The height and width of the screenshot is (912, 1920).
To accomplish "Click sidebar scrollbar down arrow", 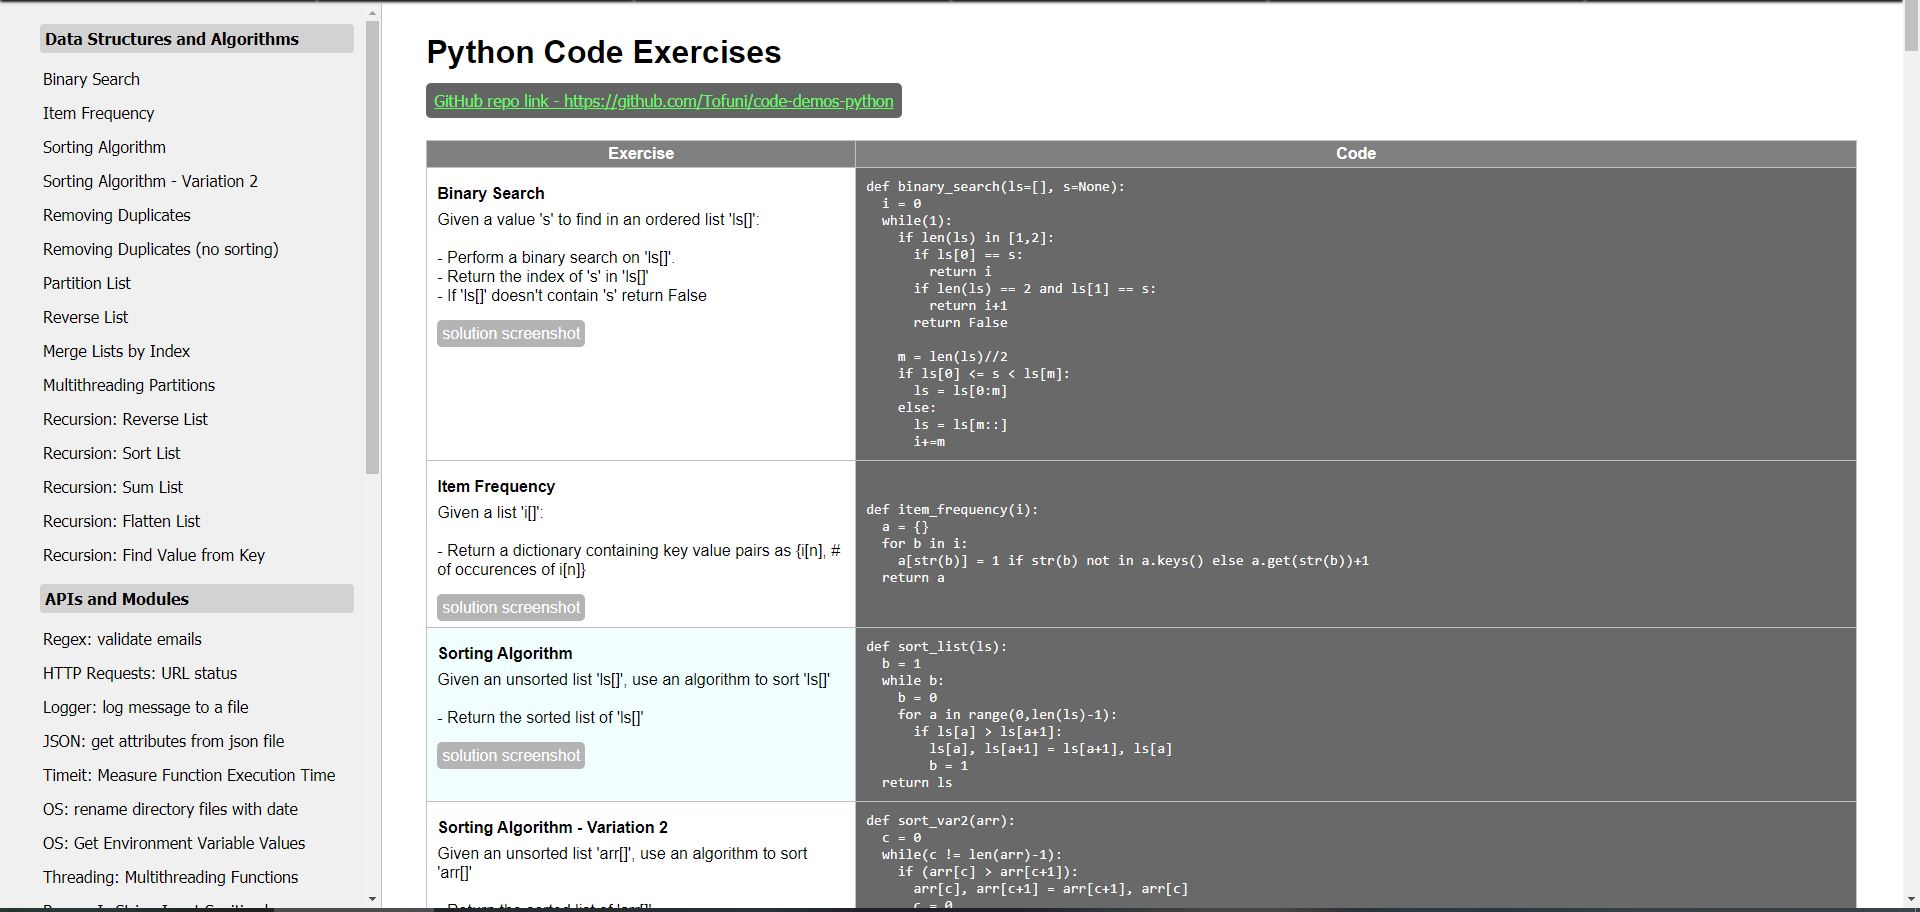I will [x=373, y=899].
